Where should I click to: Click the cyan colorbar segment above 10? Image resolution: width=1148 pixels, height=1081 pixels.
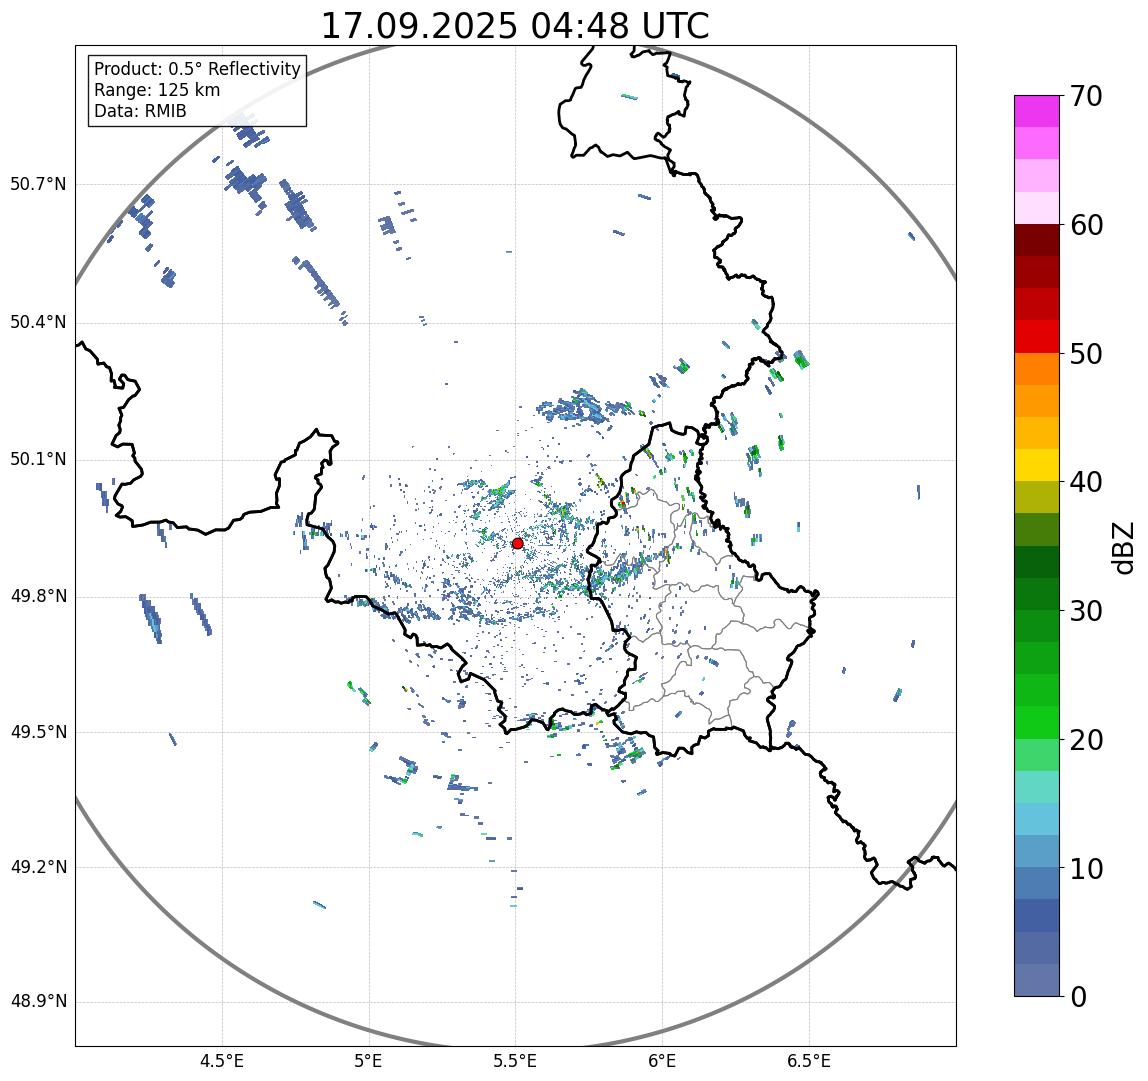click(1037, 820)
